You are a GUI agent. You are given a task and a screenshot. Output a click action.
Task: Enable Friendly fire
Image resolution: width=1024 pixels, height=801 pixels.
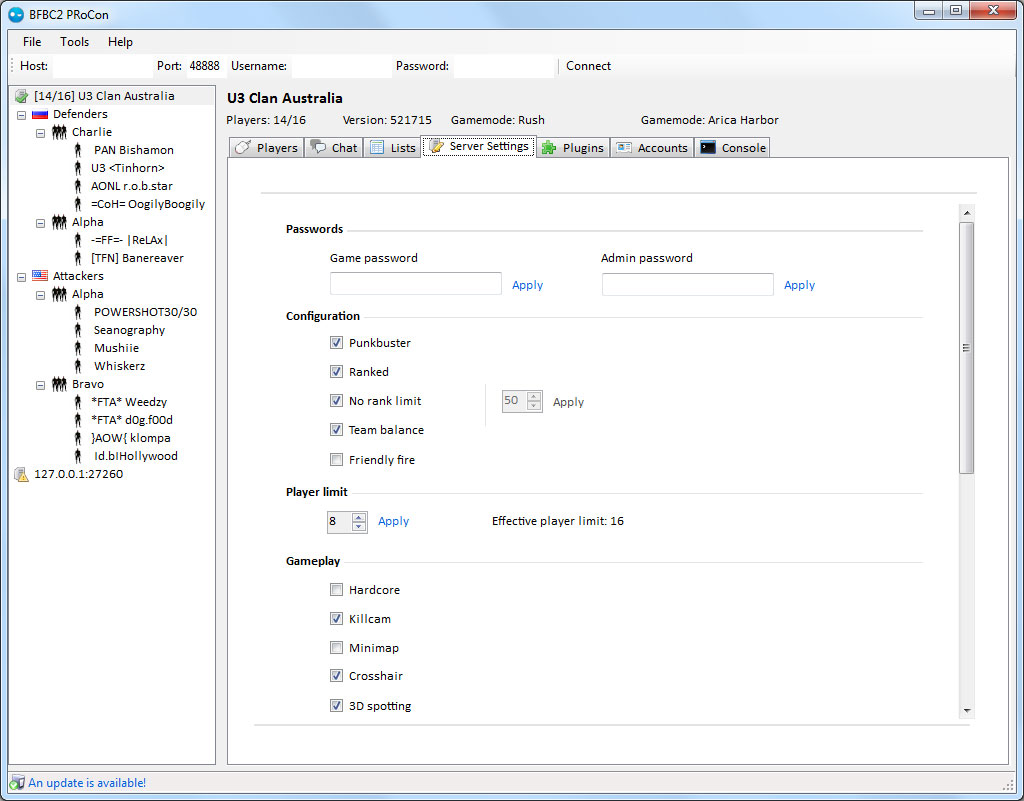pyautogui.click(x=336, y=460)
